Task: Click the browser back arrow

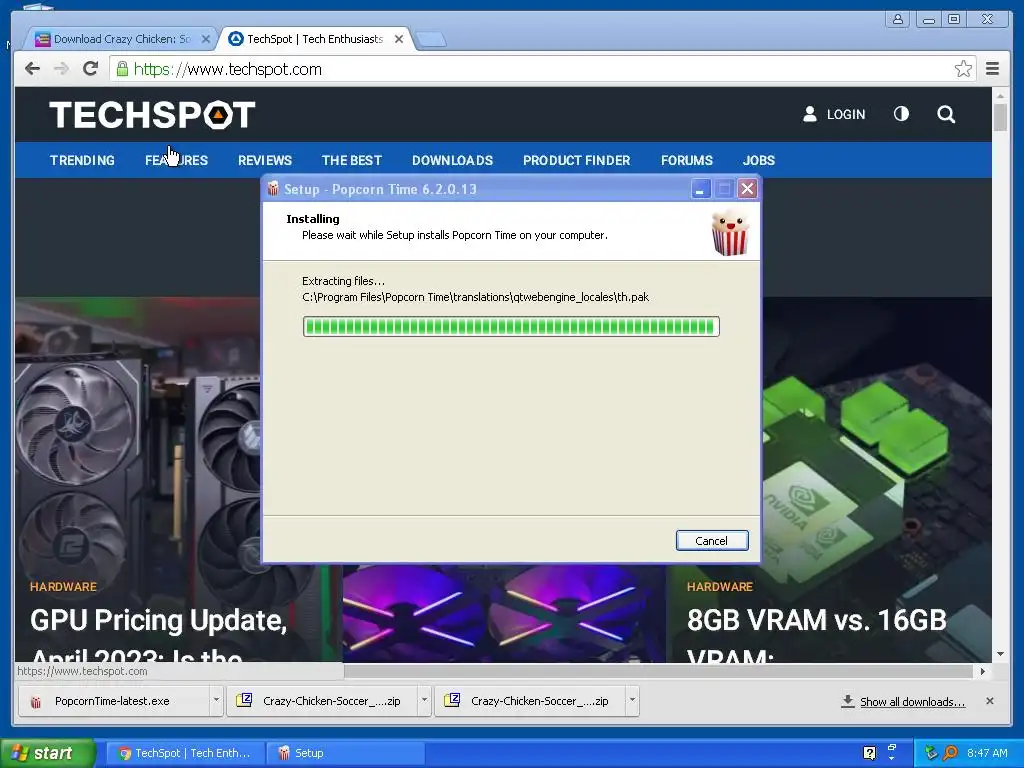Action: click(x=32, y=69)
